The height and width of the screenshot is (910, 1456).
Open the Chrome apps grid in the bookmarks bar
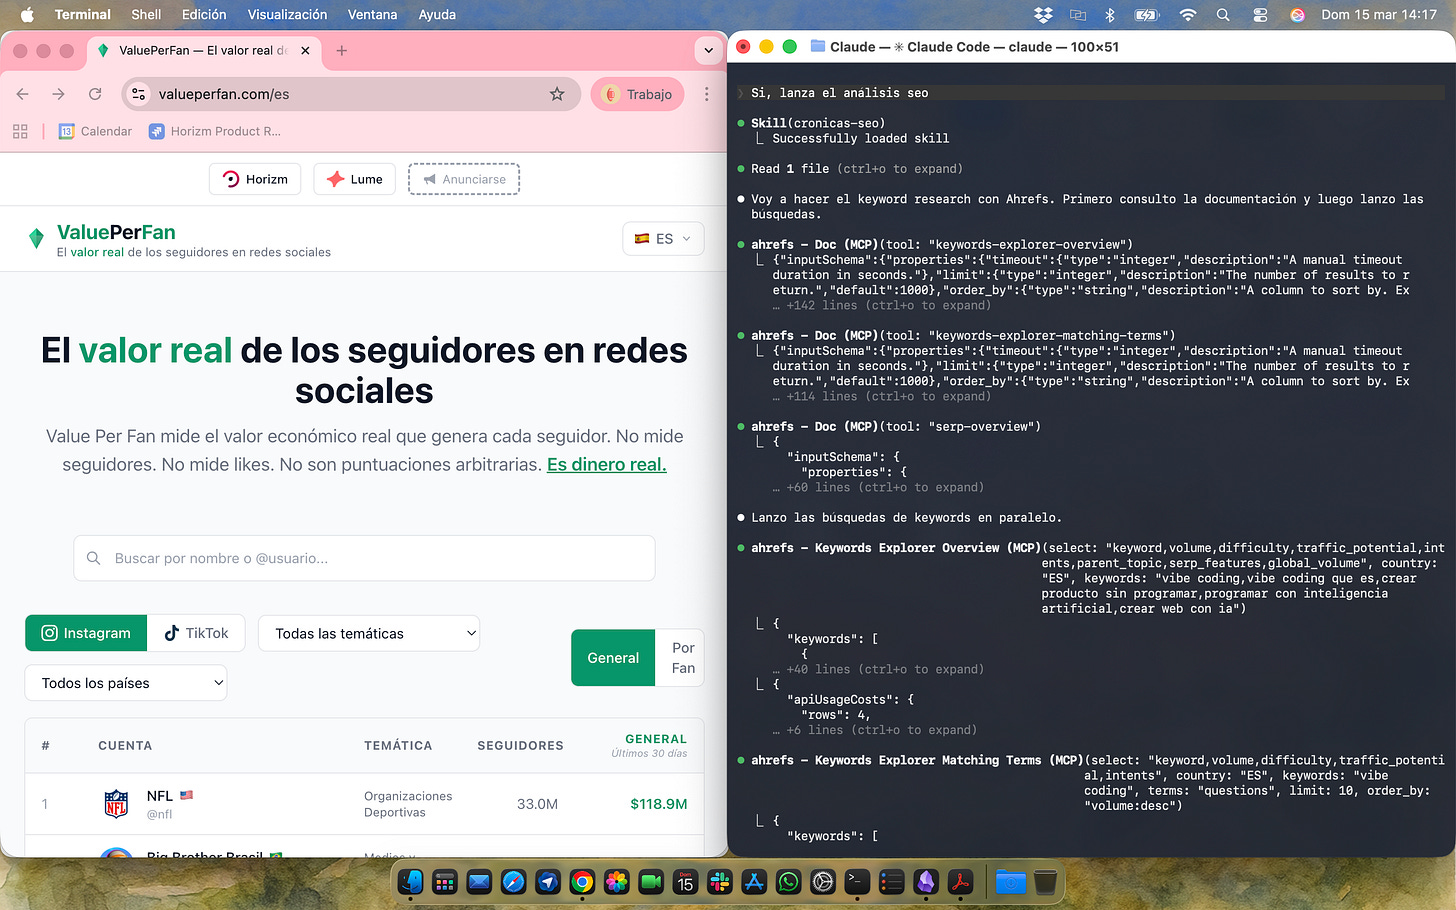click(20, 131)
